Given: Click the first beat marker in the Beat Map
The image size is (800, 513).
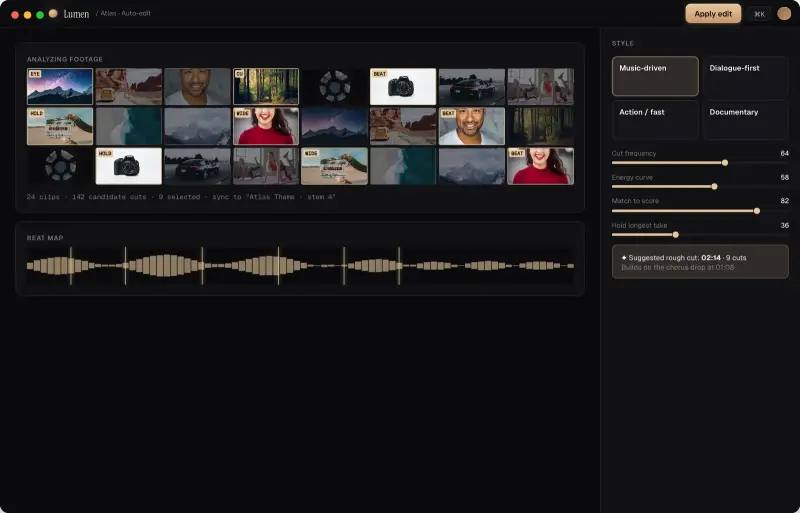Looking at the screenshot, I should pos(71,265).
